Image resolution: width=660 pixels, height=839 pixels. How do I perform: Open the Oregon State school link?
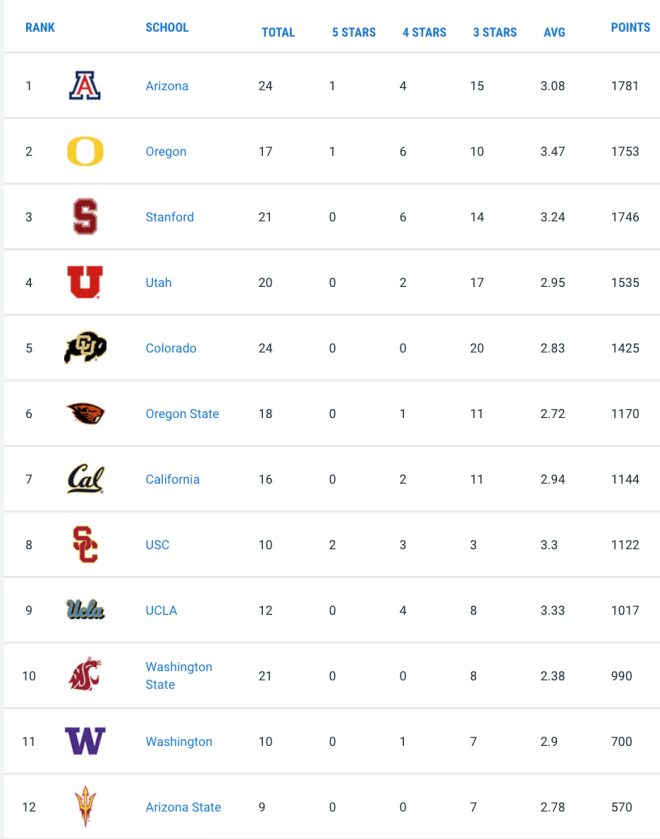click(x=182, y=414)
